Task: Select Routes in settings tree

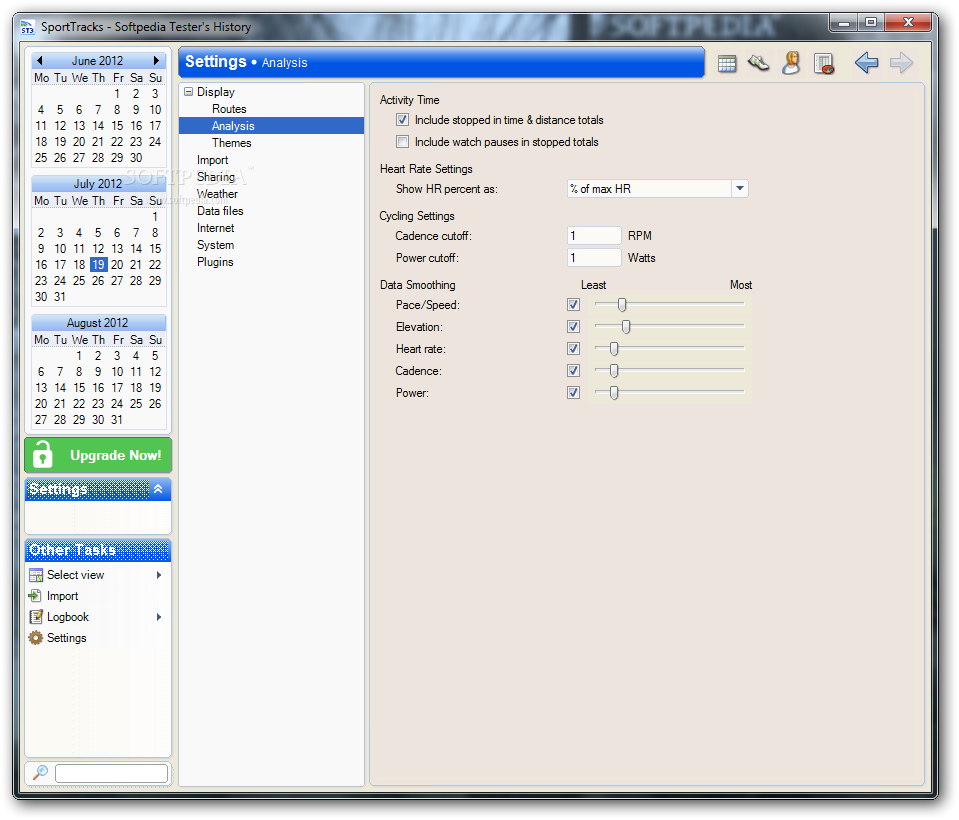Action: point(229,109)
